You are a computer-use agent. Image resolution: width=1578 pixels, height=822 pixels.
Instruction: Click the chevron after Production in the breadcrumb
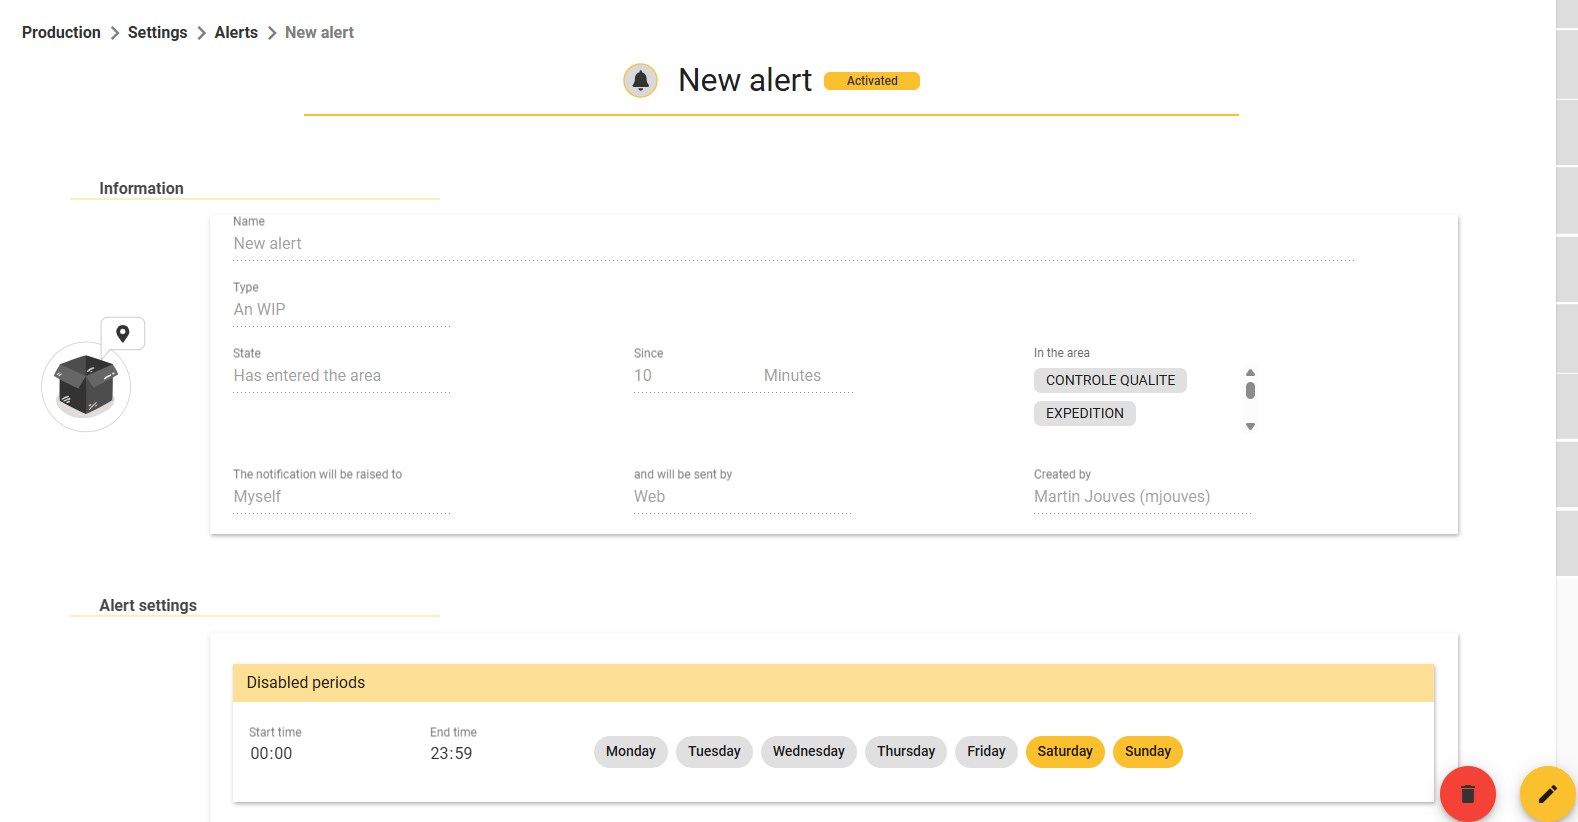(115, 33)
